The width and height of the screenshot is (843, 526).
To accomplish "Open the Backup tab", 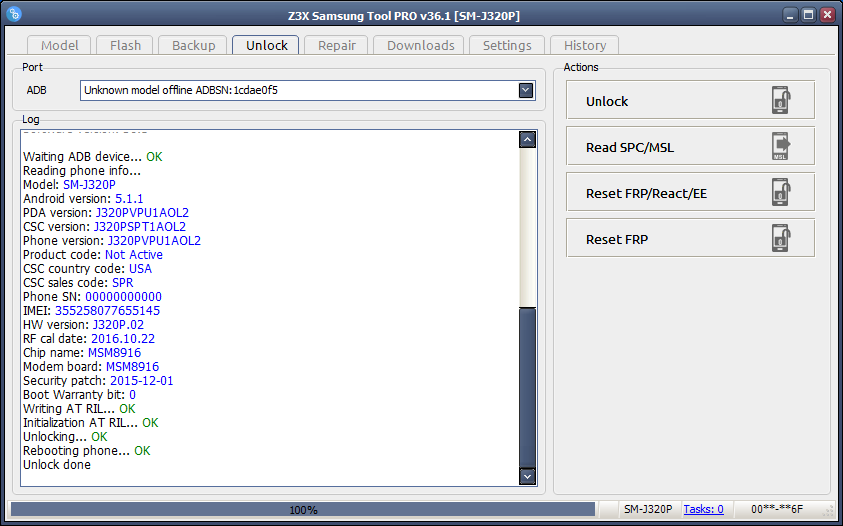I will 194,45.
